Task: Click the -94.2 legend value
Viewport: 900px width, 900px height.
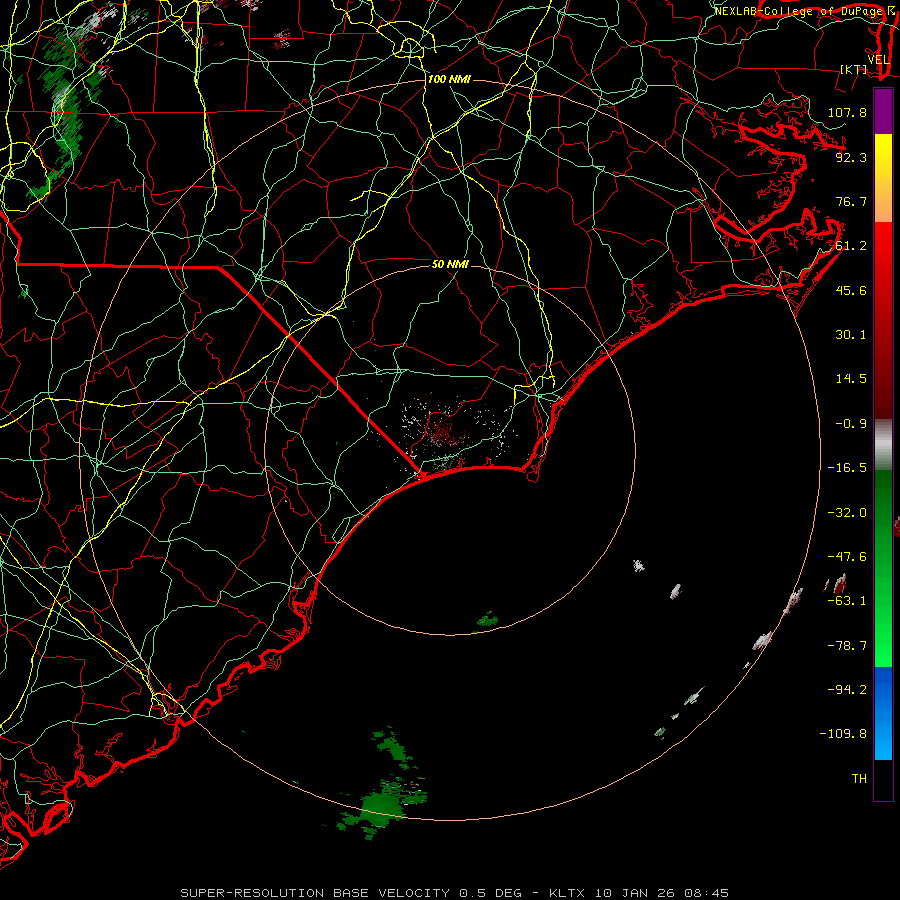Action: coord(847,689)
